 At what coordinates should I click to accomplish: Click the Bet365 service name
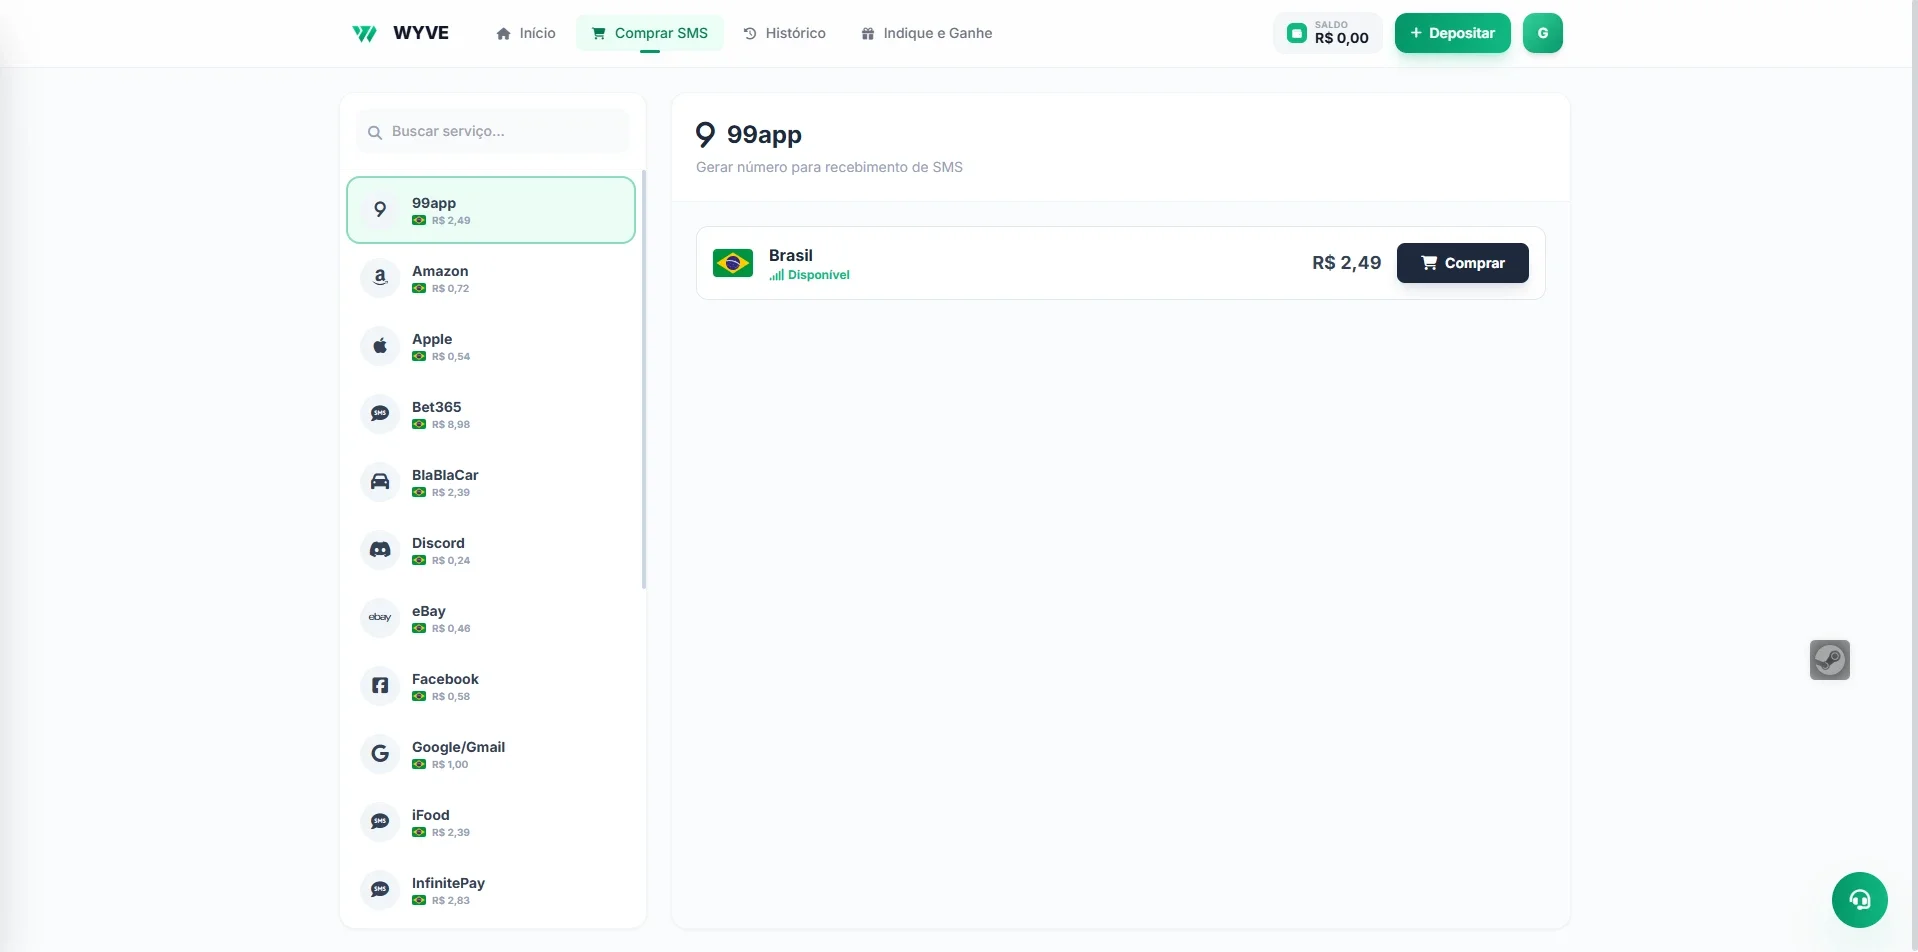pos(437,407)
